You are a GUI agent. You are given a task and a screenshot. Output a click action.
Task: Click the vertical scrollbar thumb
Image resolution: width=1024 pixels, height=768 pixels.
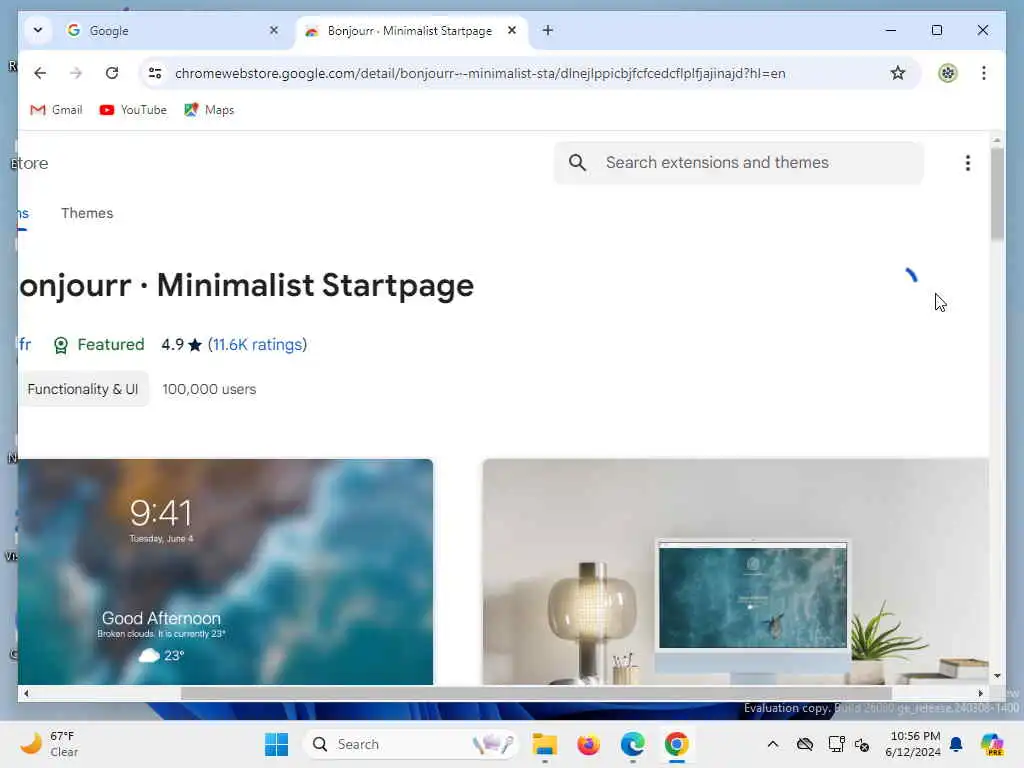coord(997,194)
